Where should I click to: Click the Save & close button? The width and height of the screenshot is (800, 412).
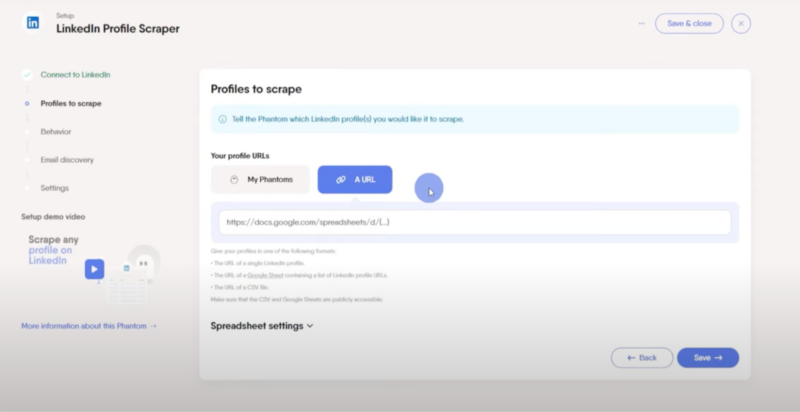click(x=689, y=23)
